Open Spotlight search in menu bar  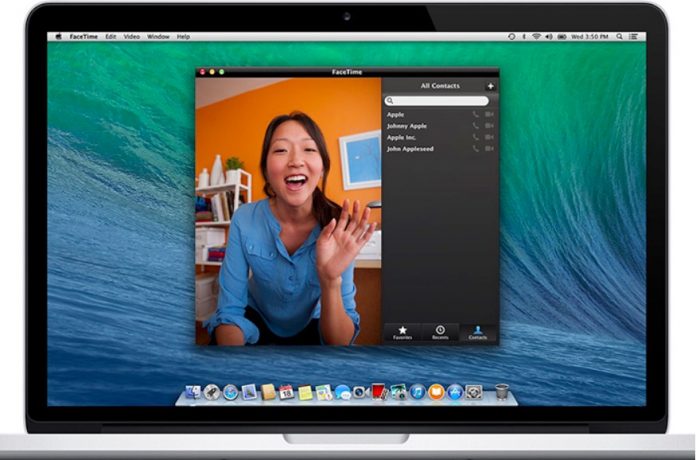(x=619, y=37)
